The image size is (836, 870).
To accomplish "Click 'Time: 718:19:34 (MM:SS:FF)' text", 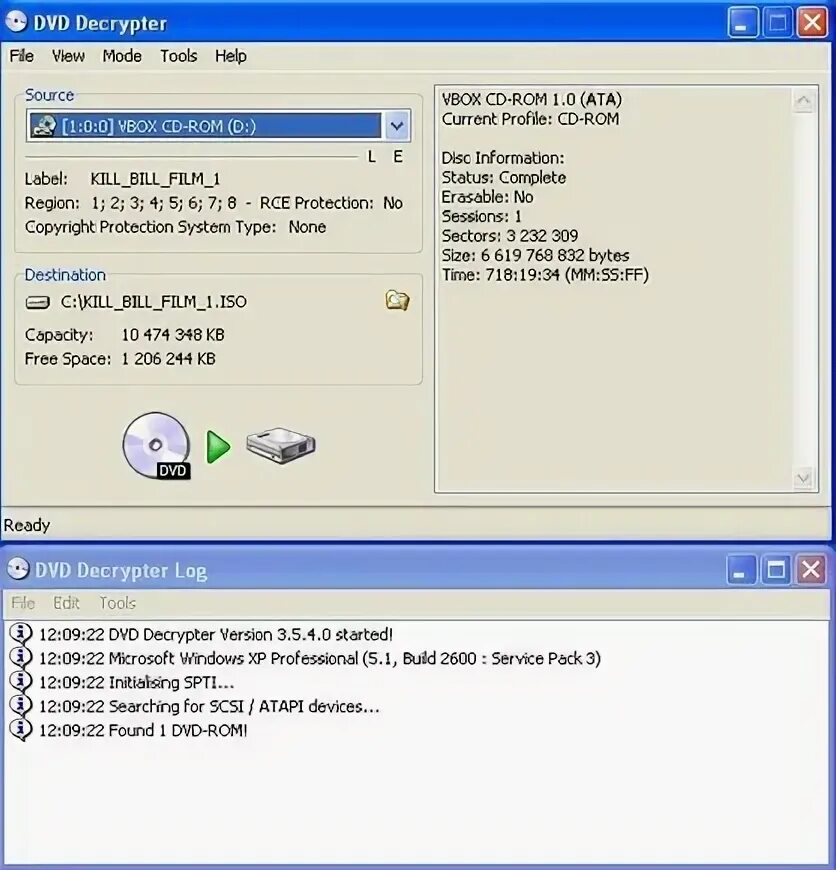I will 545,275.
